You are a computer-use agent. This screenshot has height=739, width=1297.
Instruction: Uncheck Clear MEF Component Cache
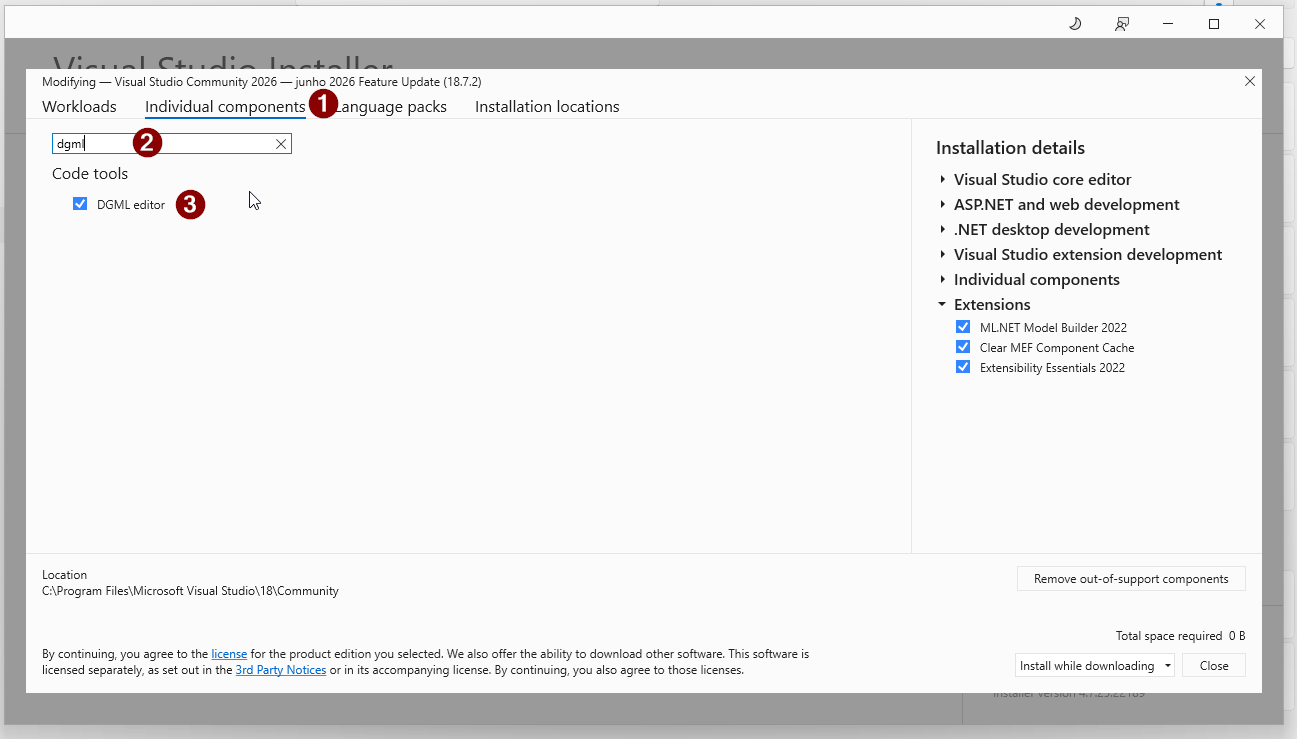pyautogui.click(x=963, y=347)
